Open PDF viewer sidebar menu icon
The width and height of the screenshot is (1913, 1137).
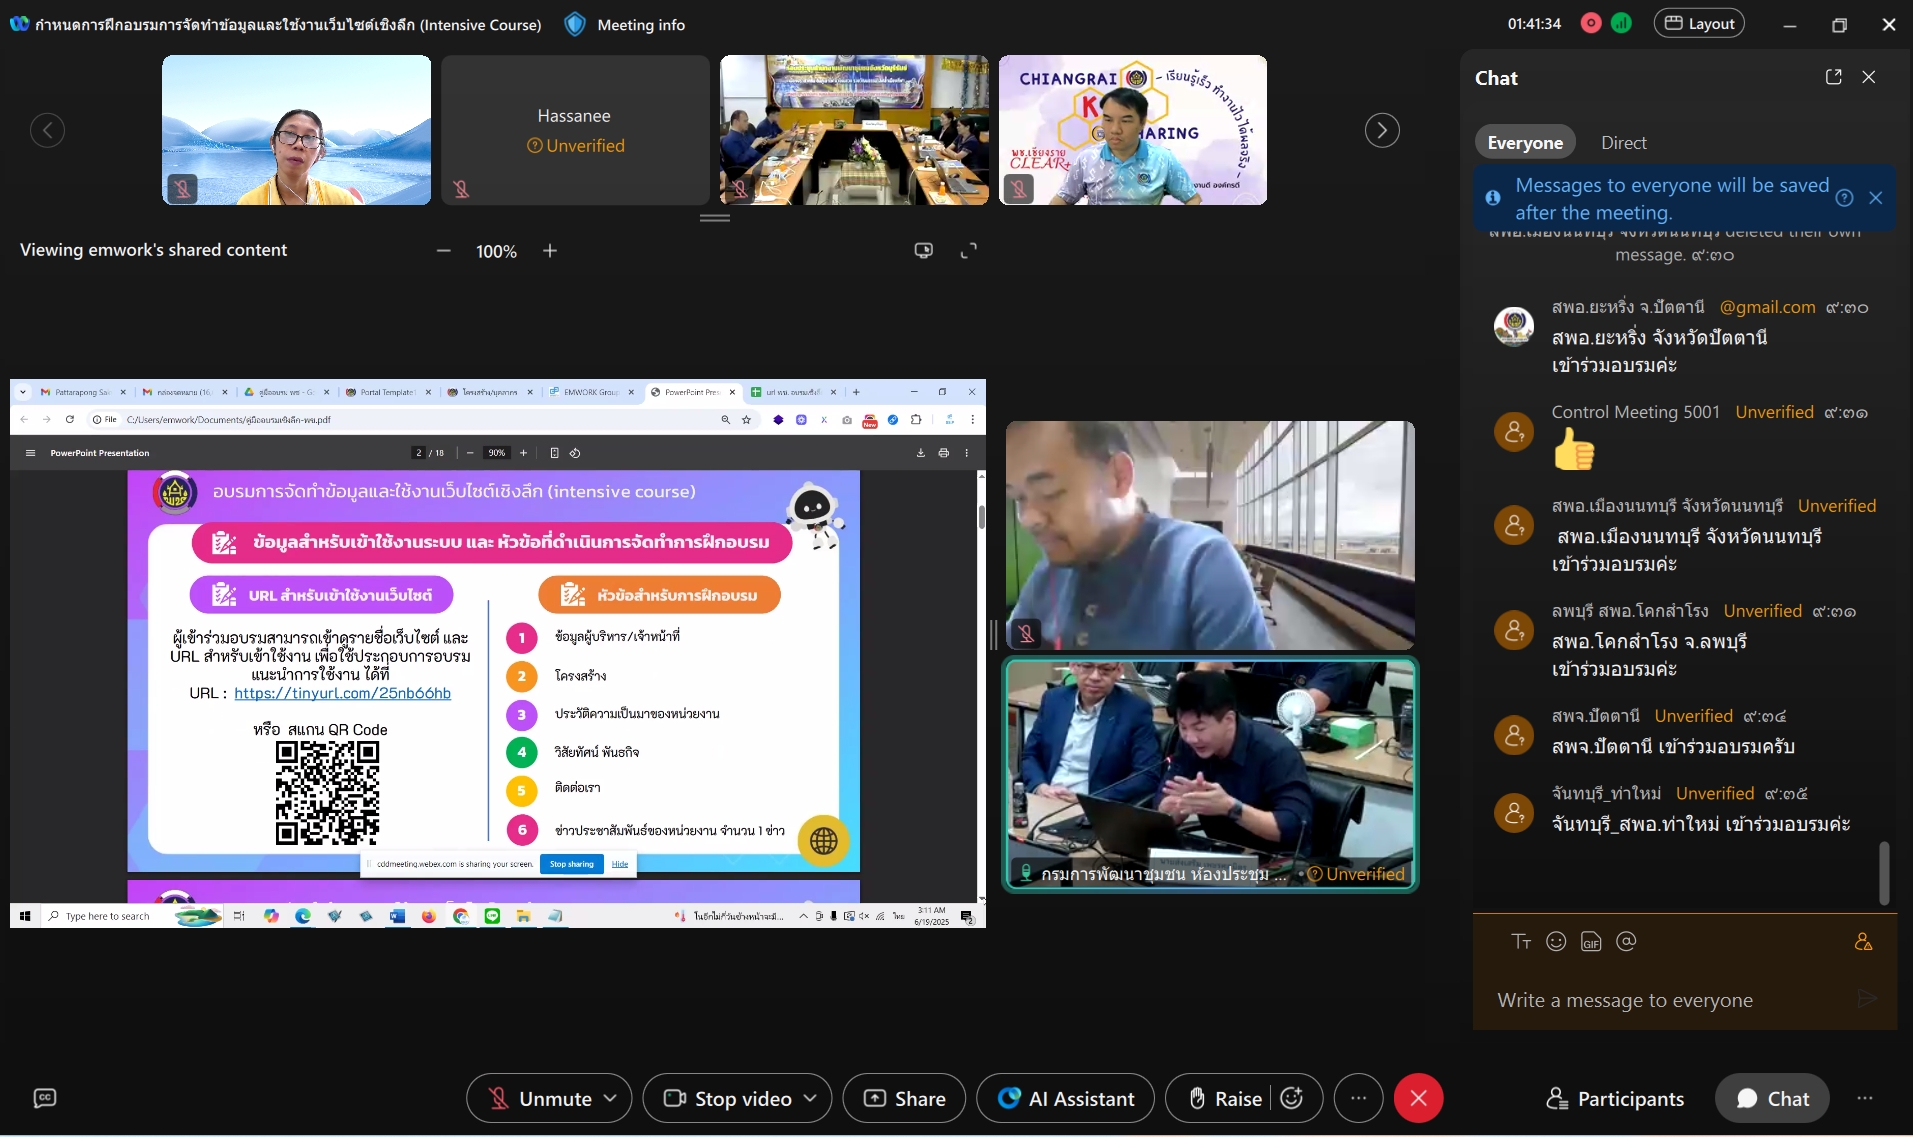30,453
